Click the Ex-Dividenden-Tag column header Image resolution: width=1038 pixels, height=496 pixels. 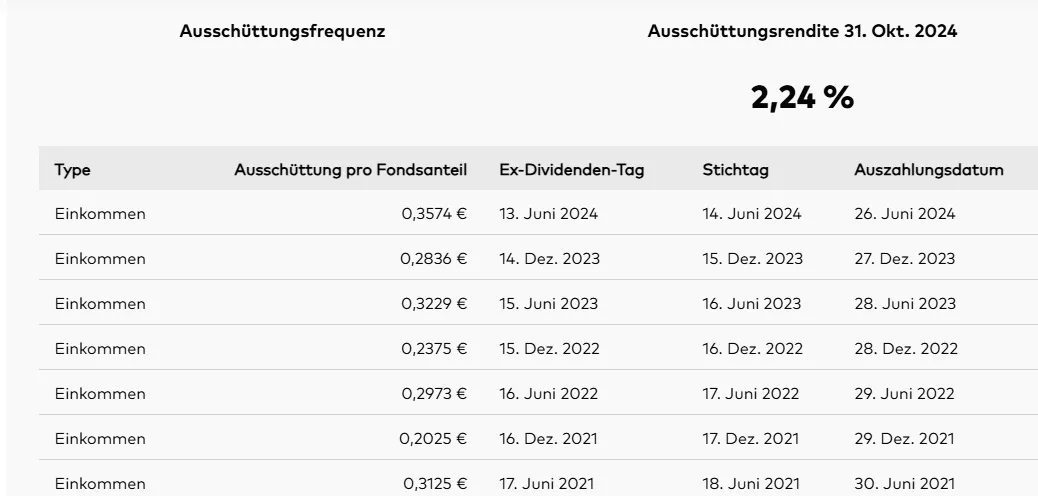pyautogui.click(x=571, y=170)
